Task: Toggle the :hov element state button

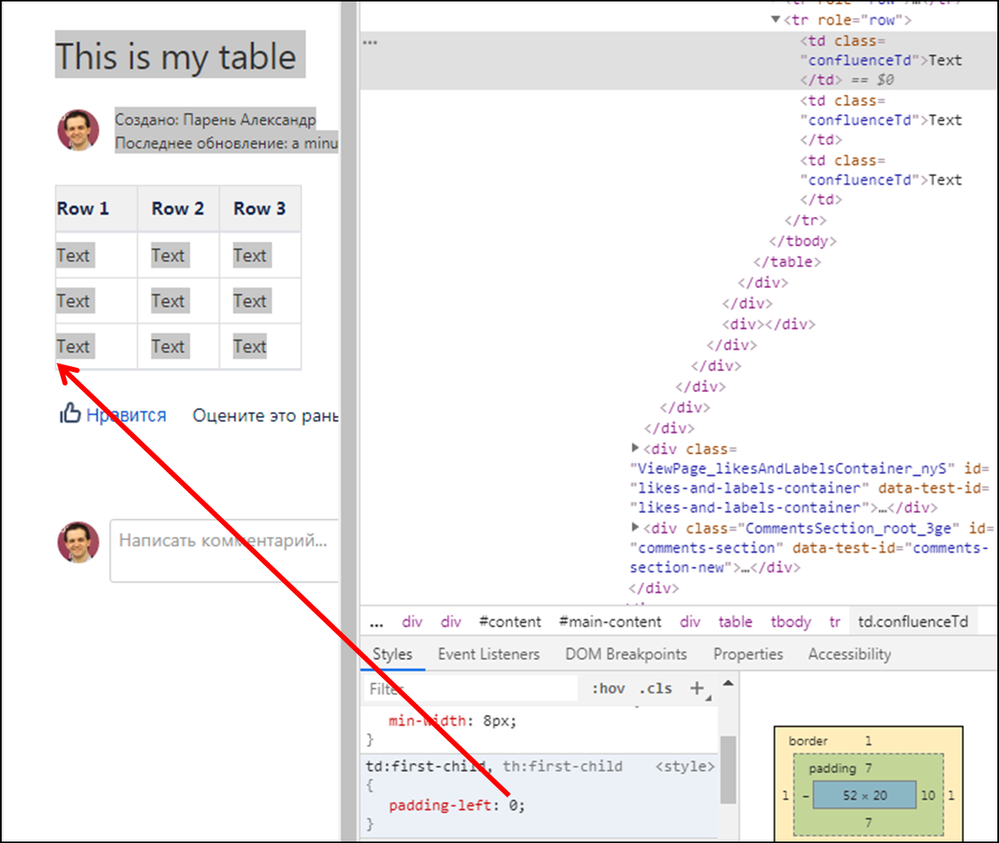Action: click(x=608, y=688)
